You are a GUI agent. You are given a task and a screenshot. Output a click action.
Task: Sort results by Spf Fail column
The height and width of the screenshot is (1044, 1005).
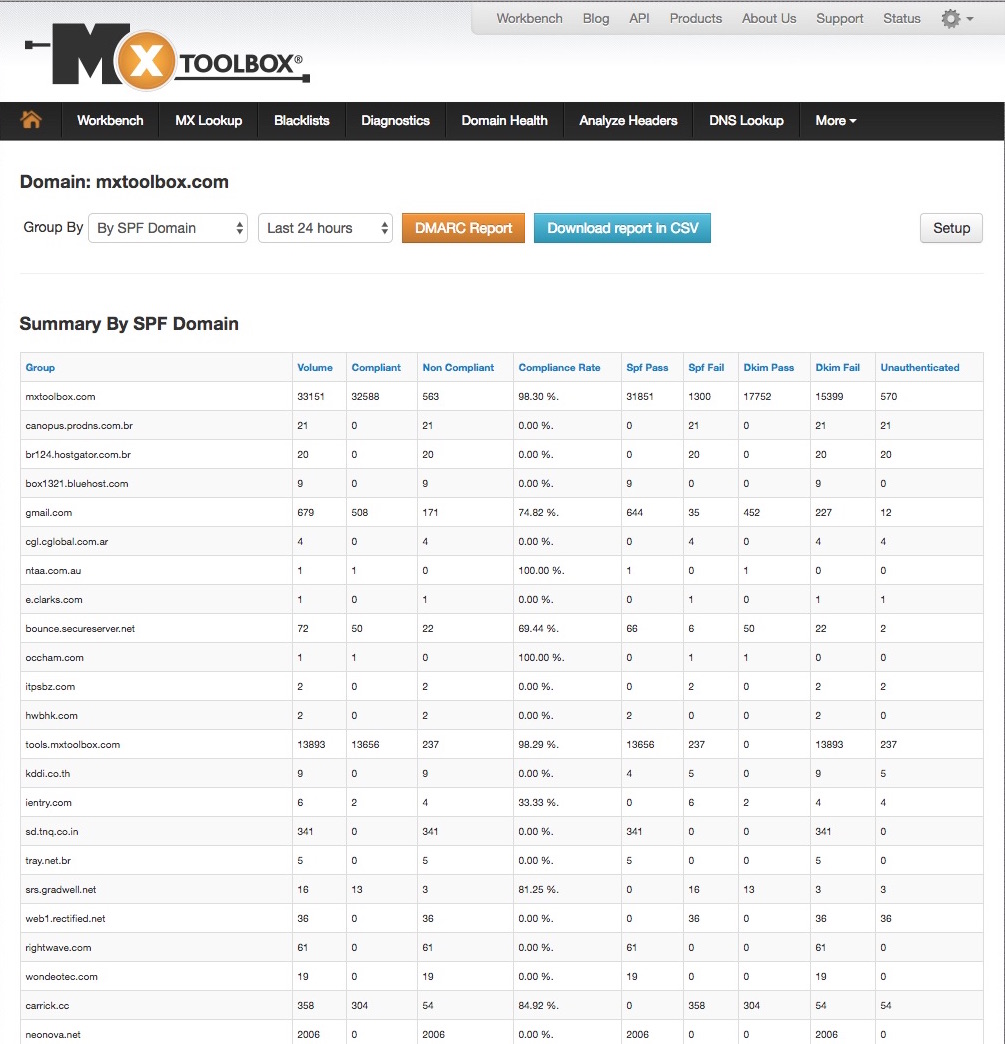coord(703,367)
